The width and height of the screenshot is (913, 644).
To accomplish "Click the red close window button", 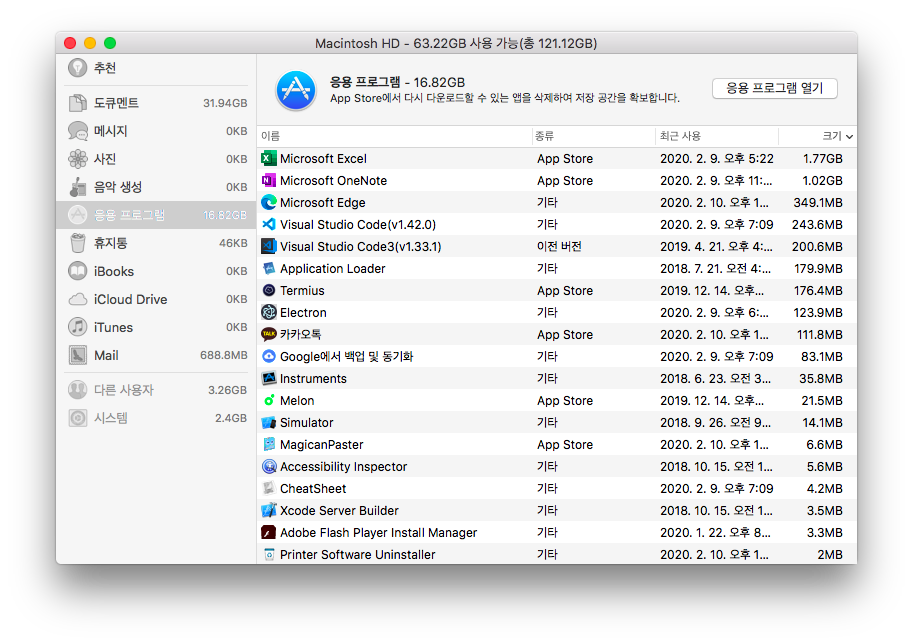I will [70, 43].
